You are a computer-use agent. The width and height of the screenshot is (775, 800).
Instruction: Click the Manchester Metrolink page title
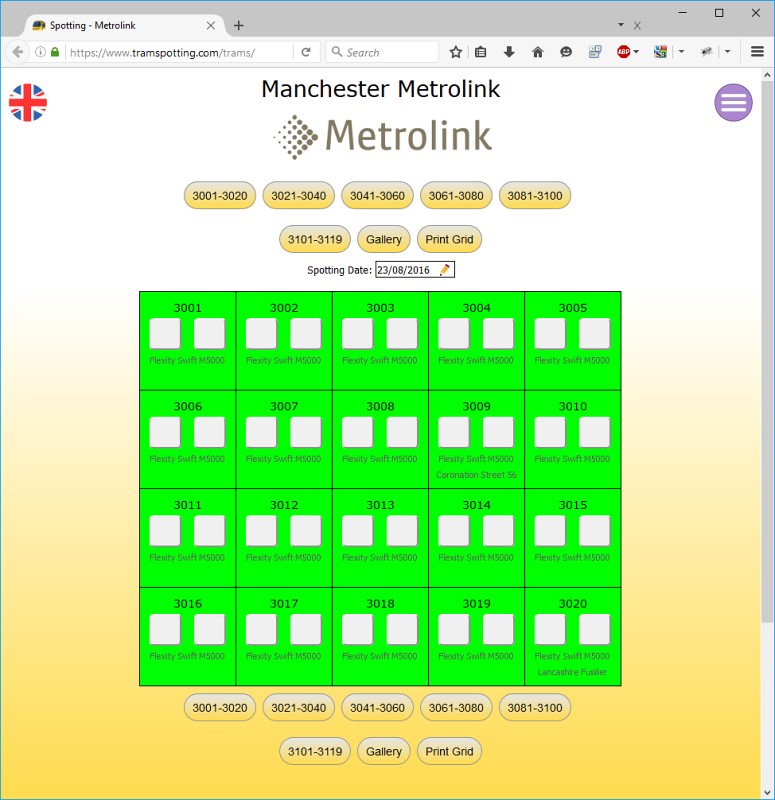tap(381, 89)
